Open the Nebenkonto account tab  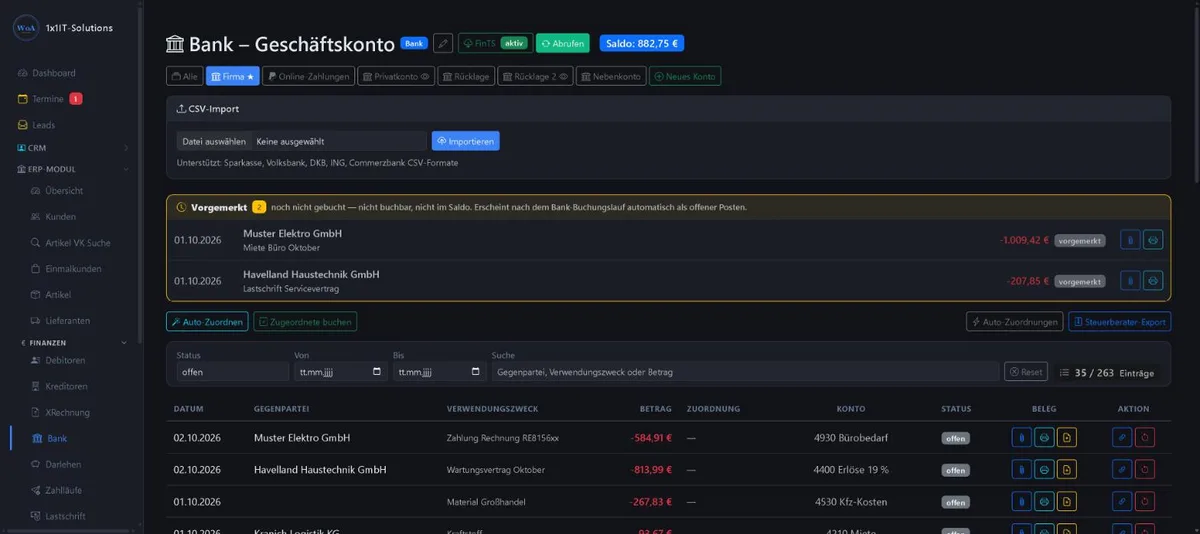point(610,76)
